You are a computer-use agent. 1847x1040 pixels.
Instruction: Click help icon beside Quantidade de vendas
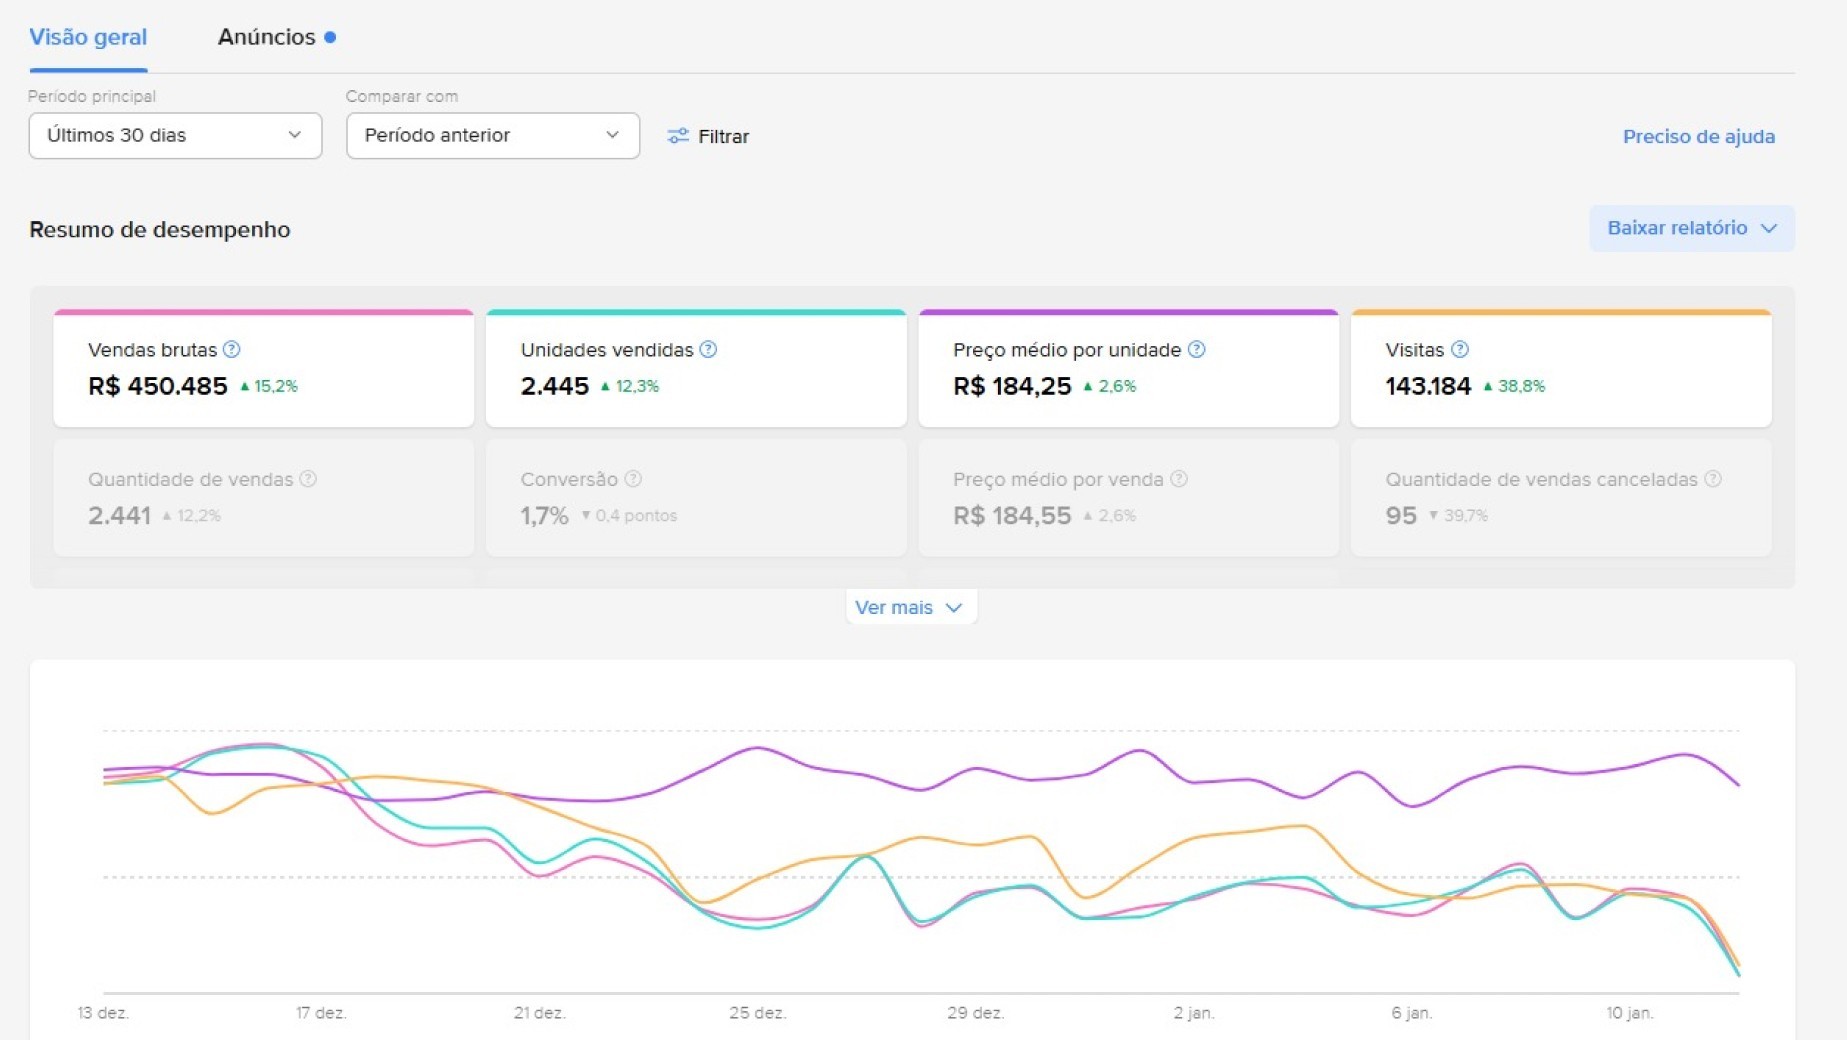[x=308, y=479]
